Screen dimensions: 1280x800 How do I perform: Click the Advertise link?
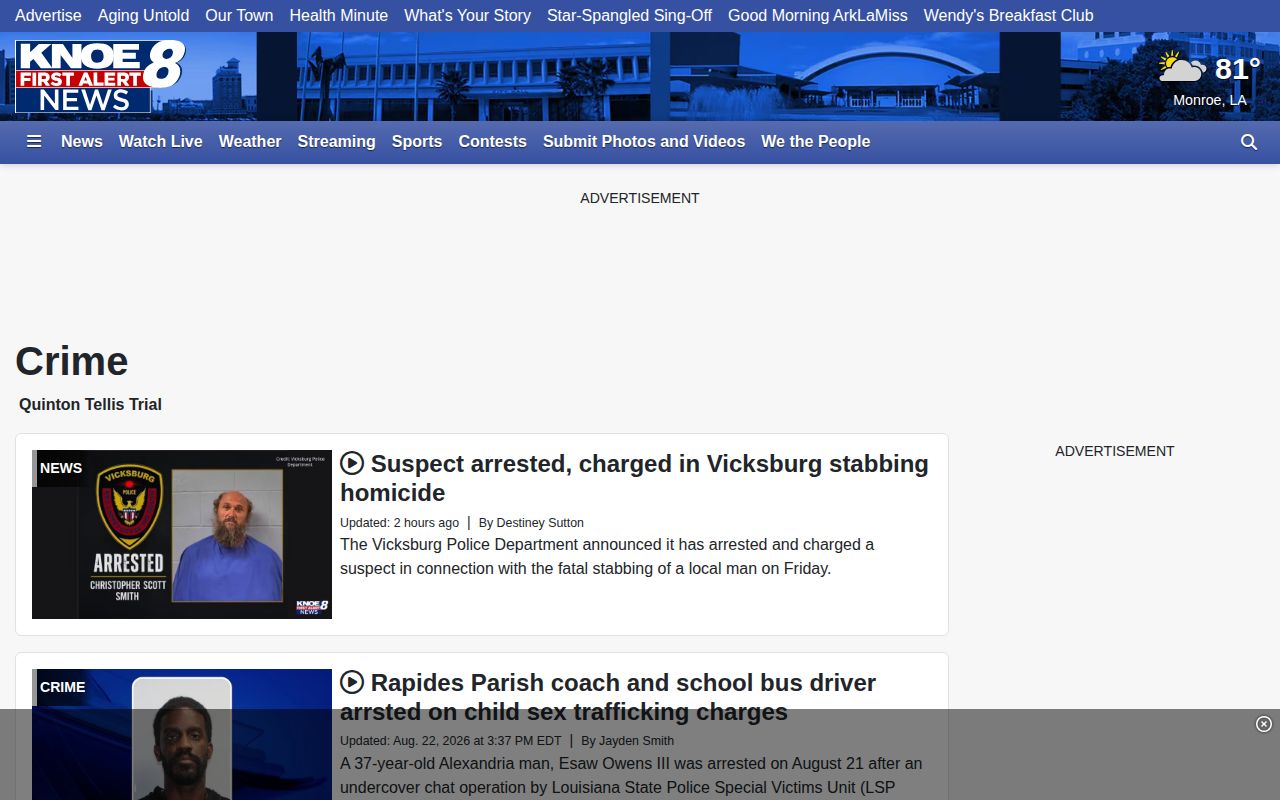pyautogui.click(x=48, y=16)
